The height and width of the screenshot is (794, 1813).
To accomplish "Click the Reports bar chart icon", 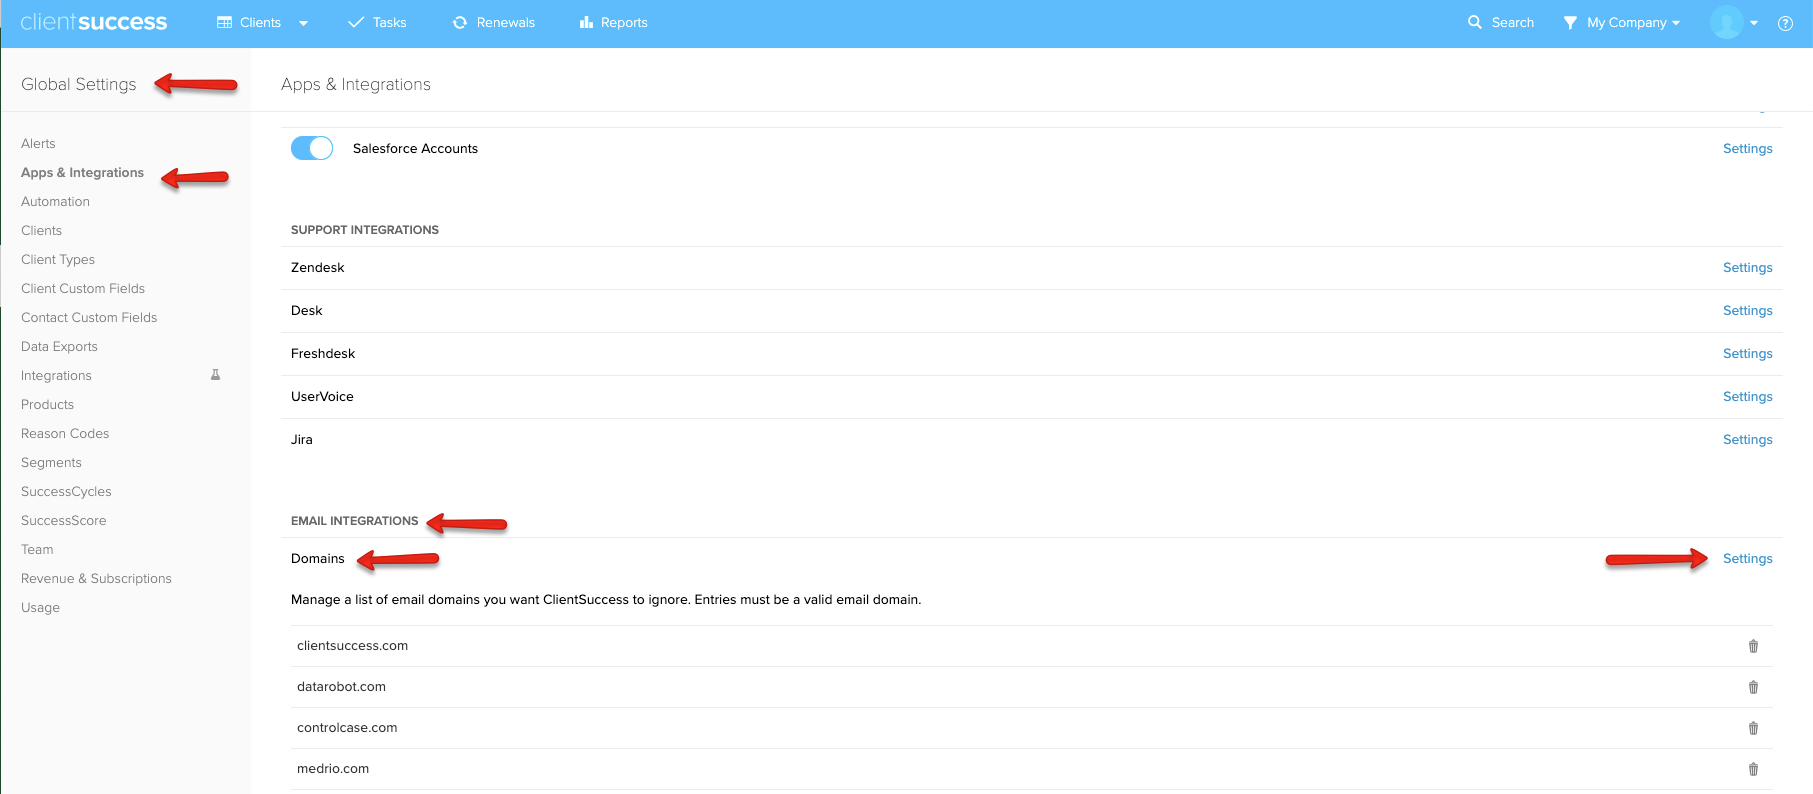I will coord(586,22).
